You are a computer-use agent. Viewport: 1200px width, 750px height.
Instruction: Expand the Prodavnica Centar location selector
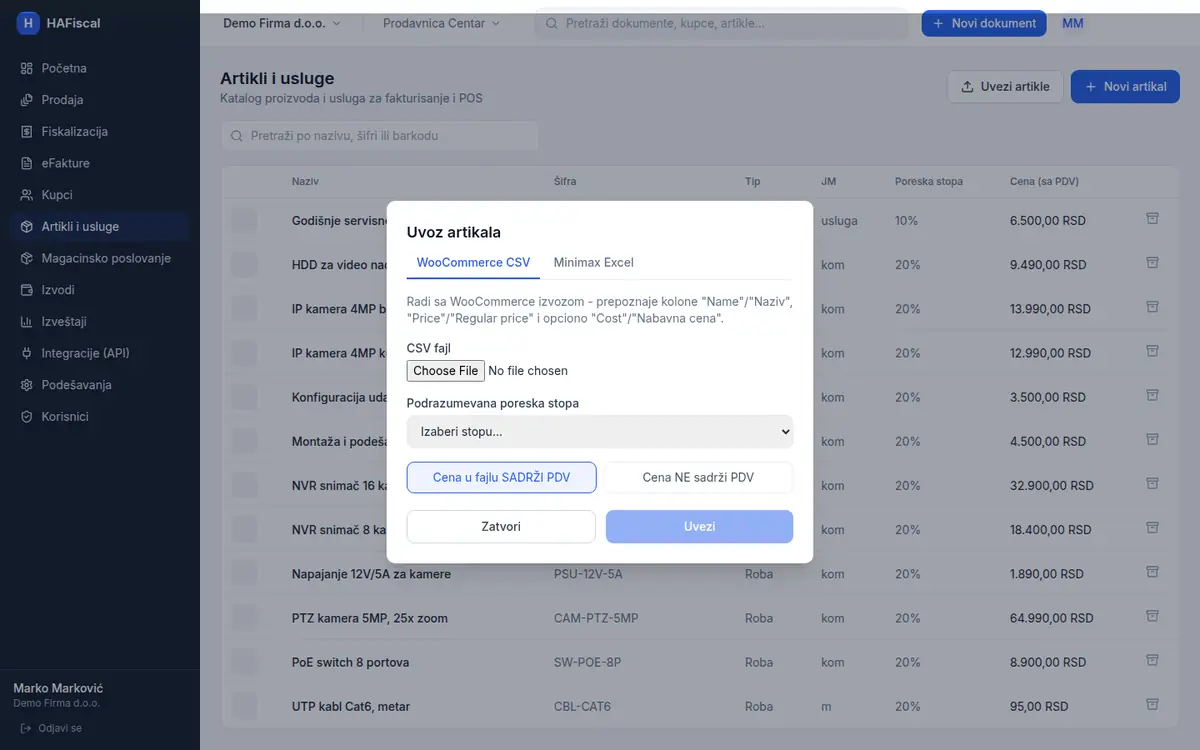pos(441,23)
